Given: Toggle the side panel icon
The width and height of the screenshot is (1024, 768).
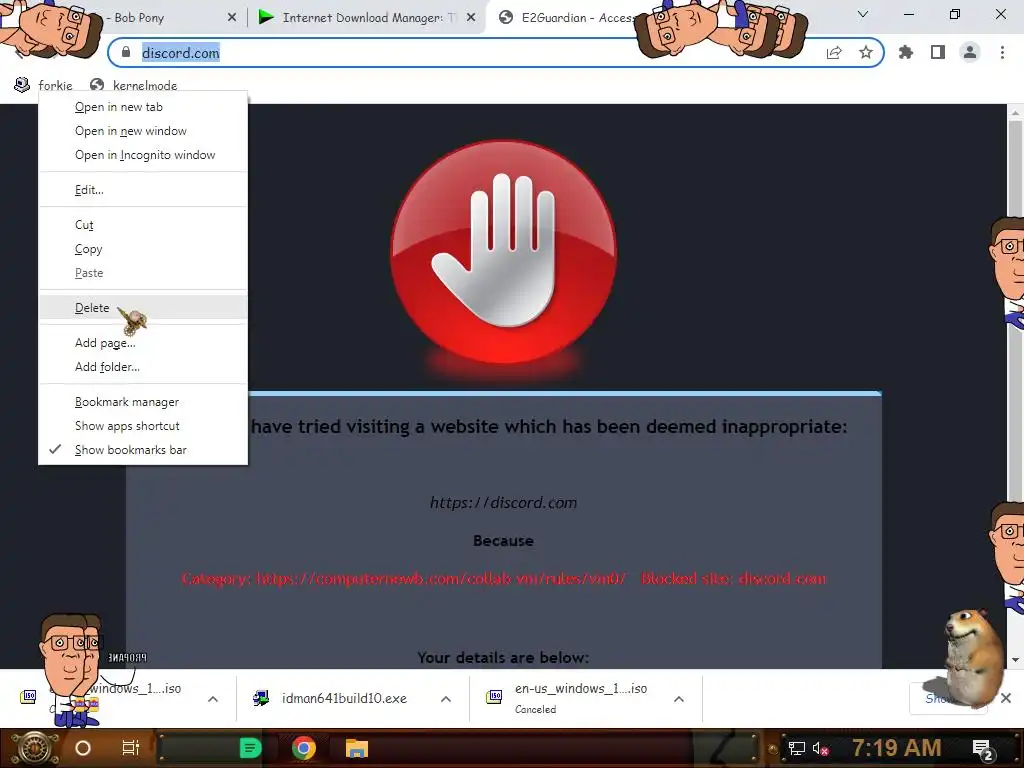Looking at the screenshot, I should [938, 52].
